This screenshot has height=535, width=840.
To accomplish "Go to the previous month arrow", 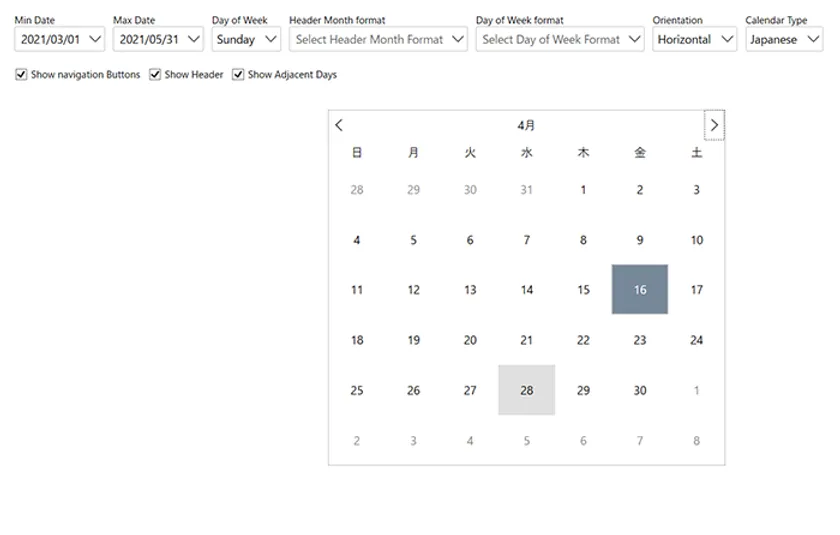I will (339, 125).
